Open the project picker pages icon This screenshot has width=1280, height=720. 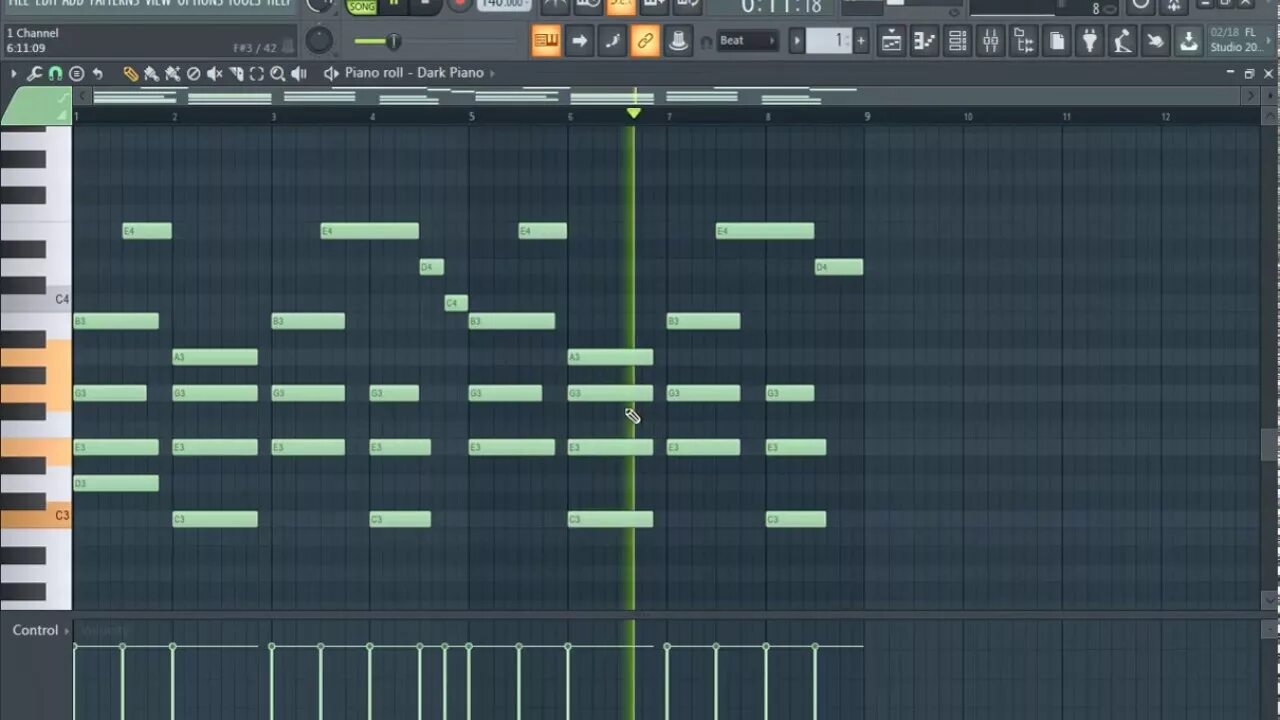coord(1056,41)
